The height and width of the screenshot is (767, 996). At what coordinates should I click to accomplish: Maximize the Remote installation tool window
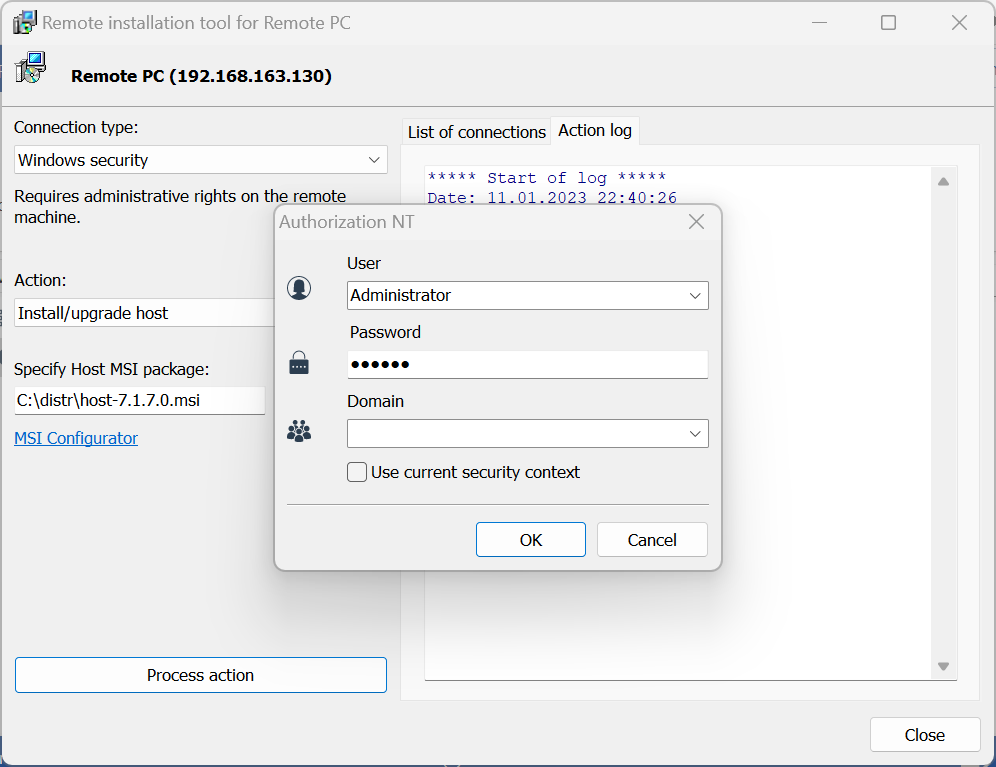pyautogui.click(x=888, y=22)
